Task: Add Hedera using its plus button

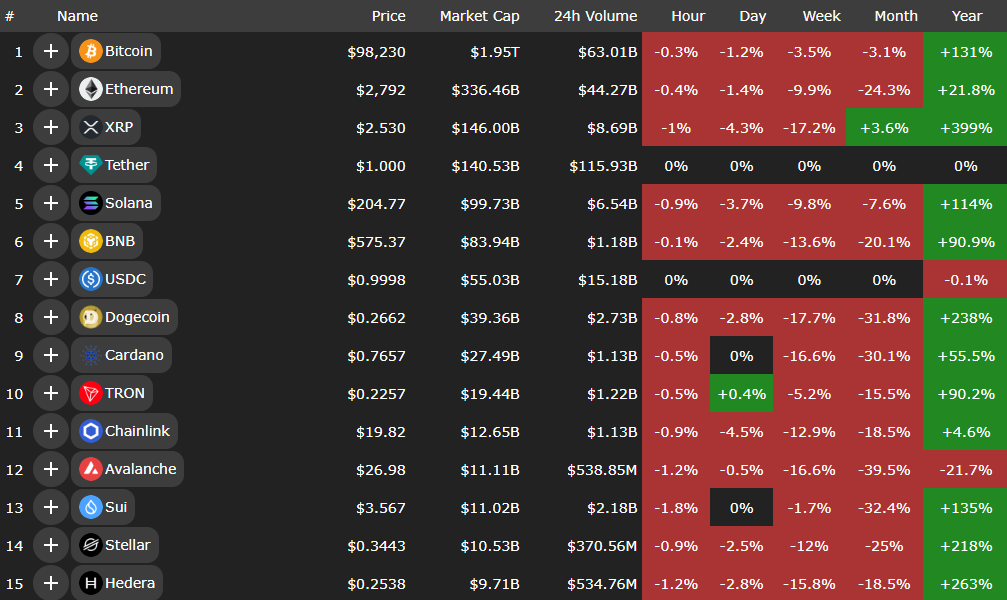Action: coord(50,583)
